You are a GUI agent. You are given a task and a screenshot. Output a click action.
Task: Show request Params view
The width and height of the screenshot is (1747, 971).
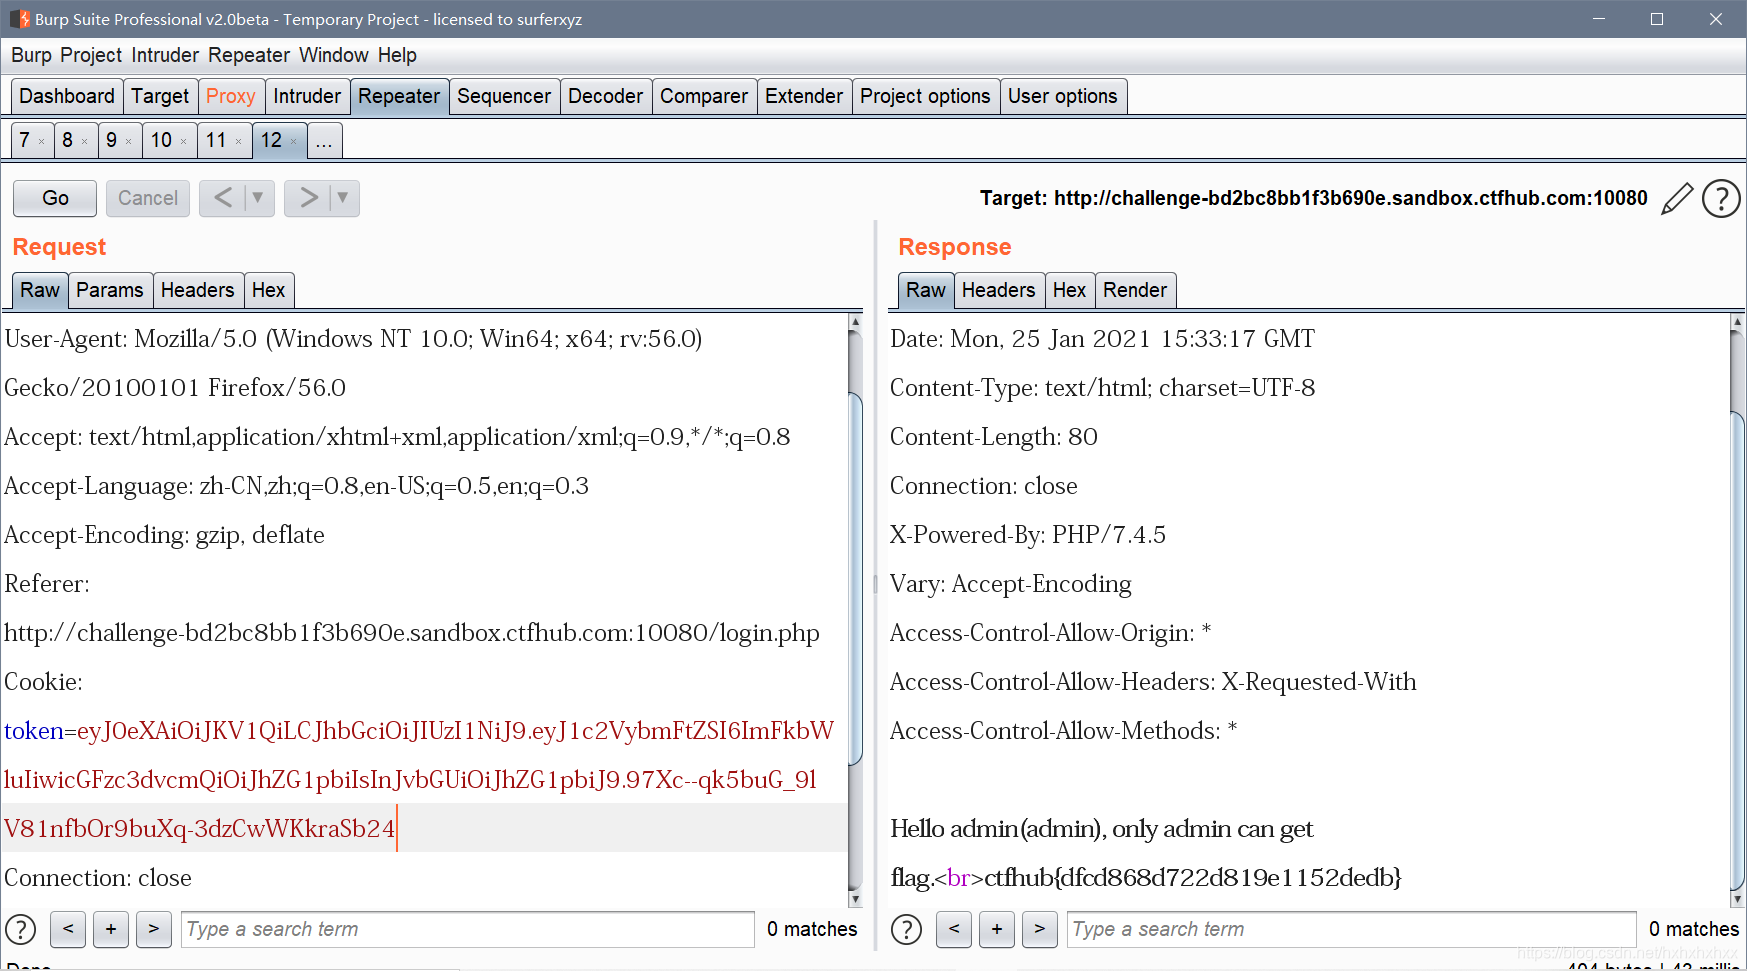110,290
